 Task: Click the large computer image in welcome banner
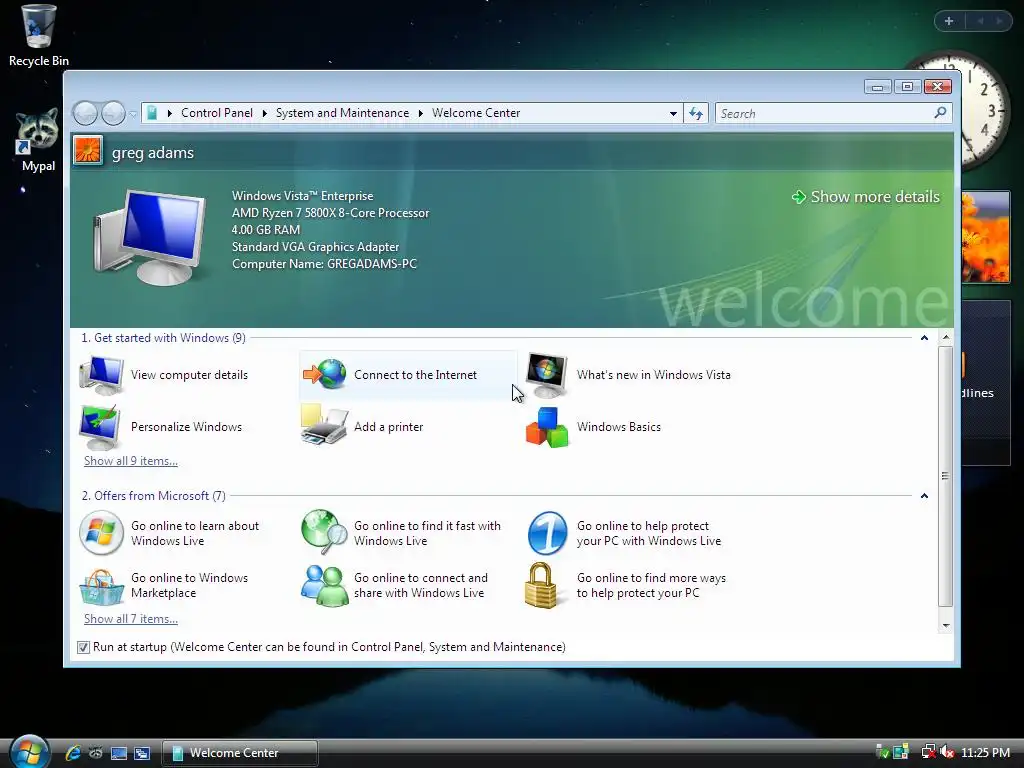point(149,237)
